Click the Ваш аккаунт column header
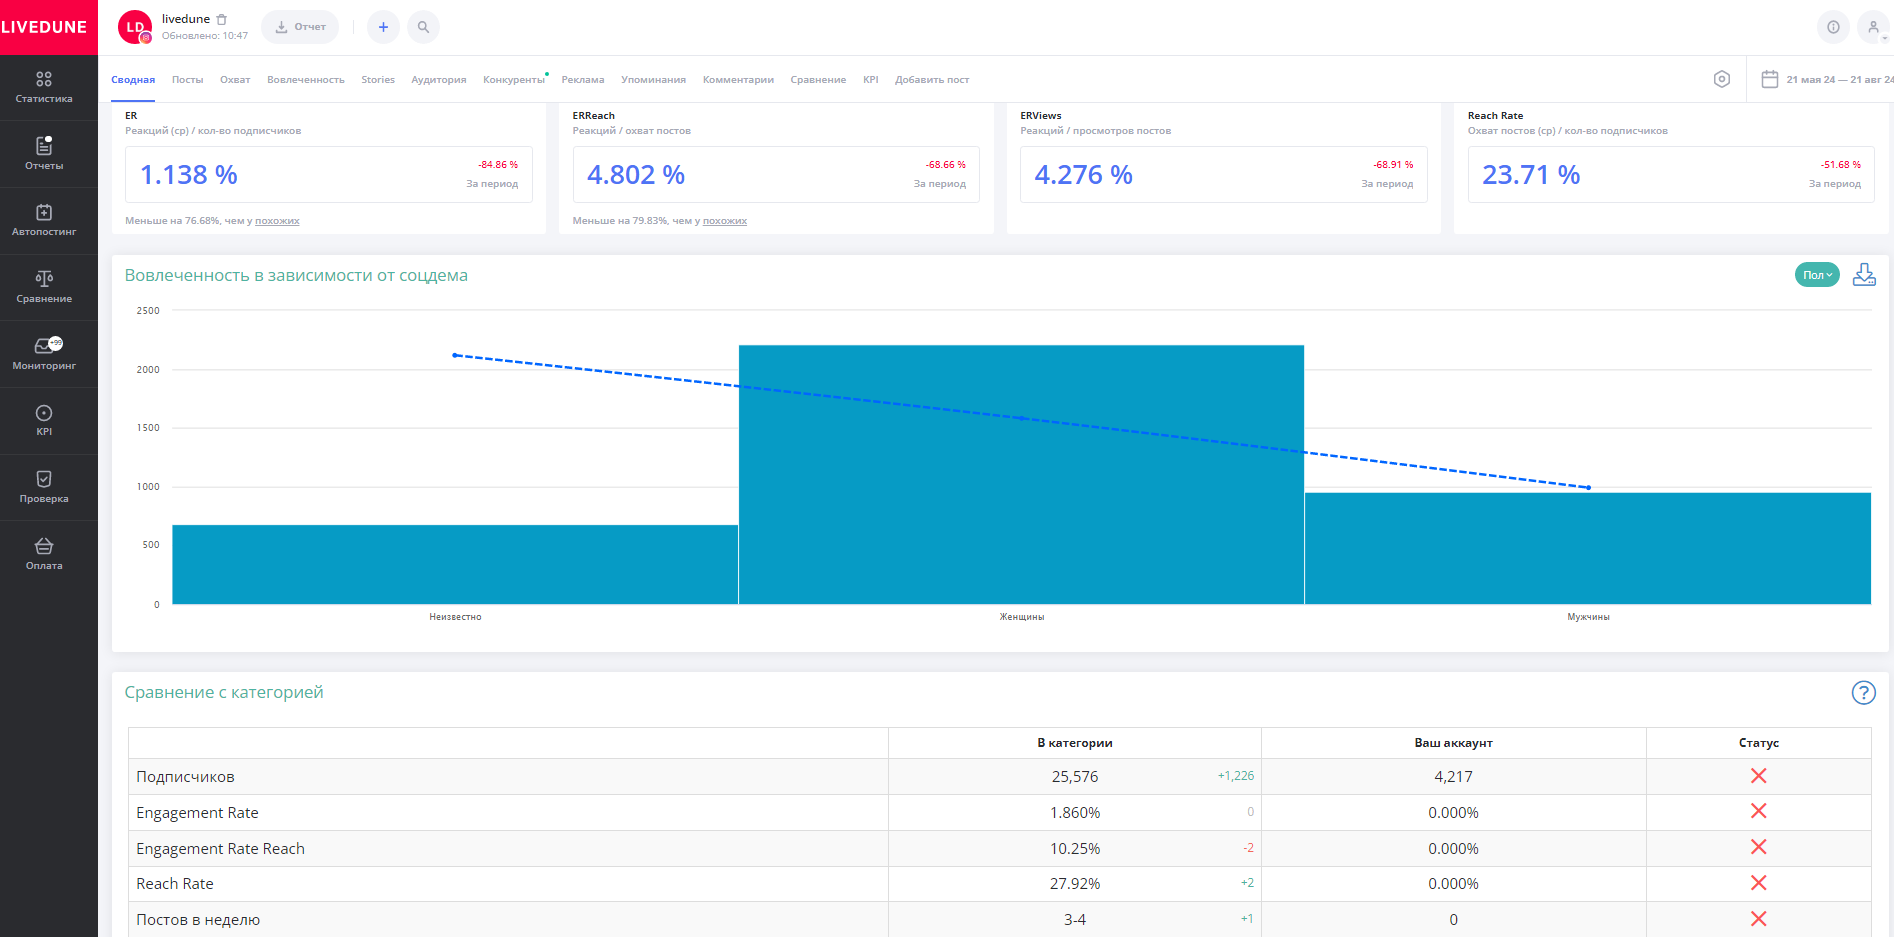The image size is (1894, 937). [x=1453, y=743]
